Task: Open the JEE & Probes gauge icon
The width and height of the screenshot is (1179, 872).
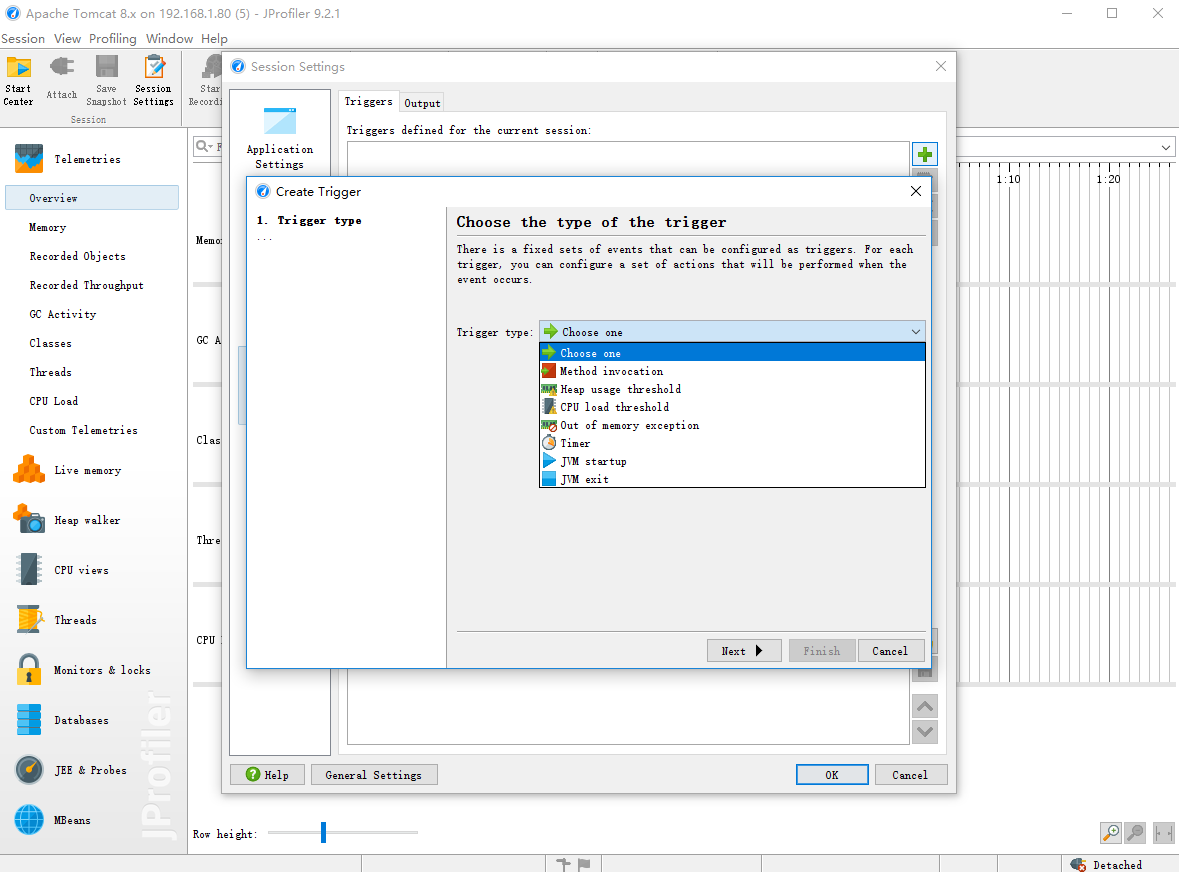Action: pos(29,770)
